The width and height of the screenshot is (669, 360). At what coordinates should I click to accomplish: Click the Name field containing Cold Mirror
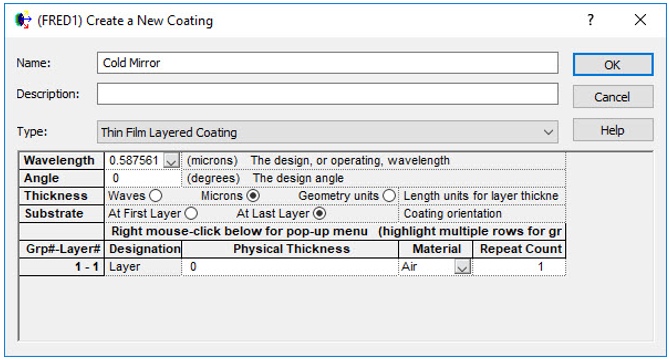tap(328, 63)
